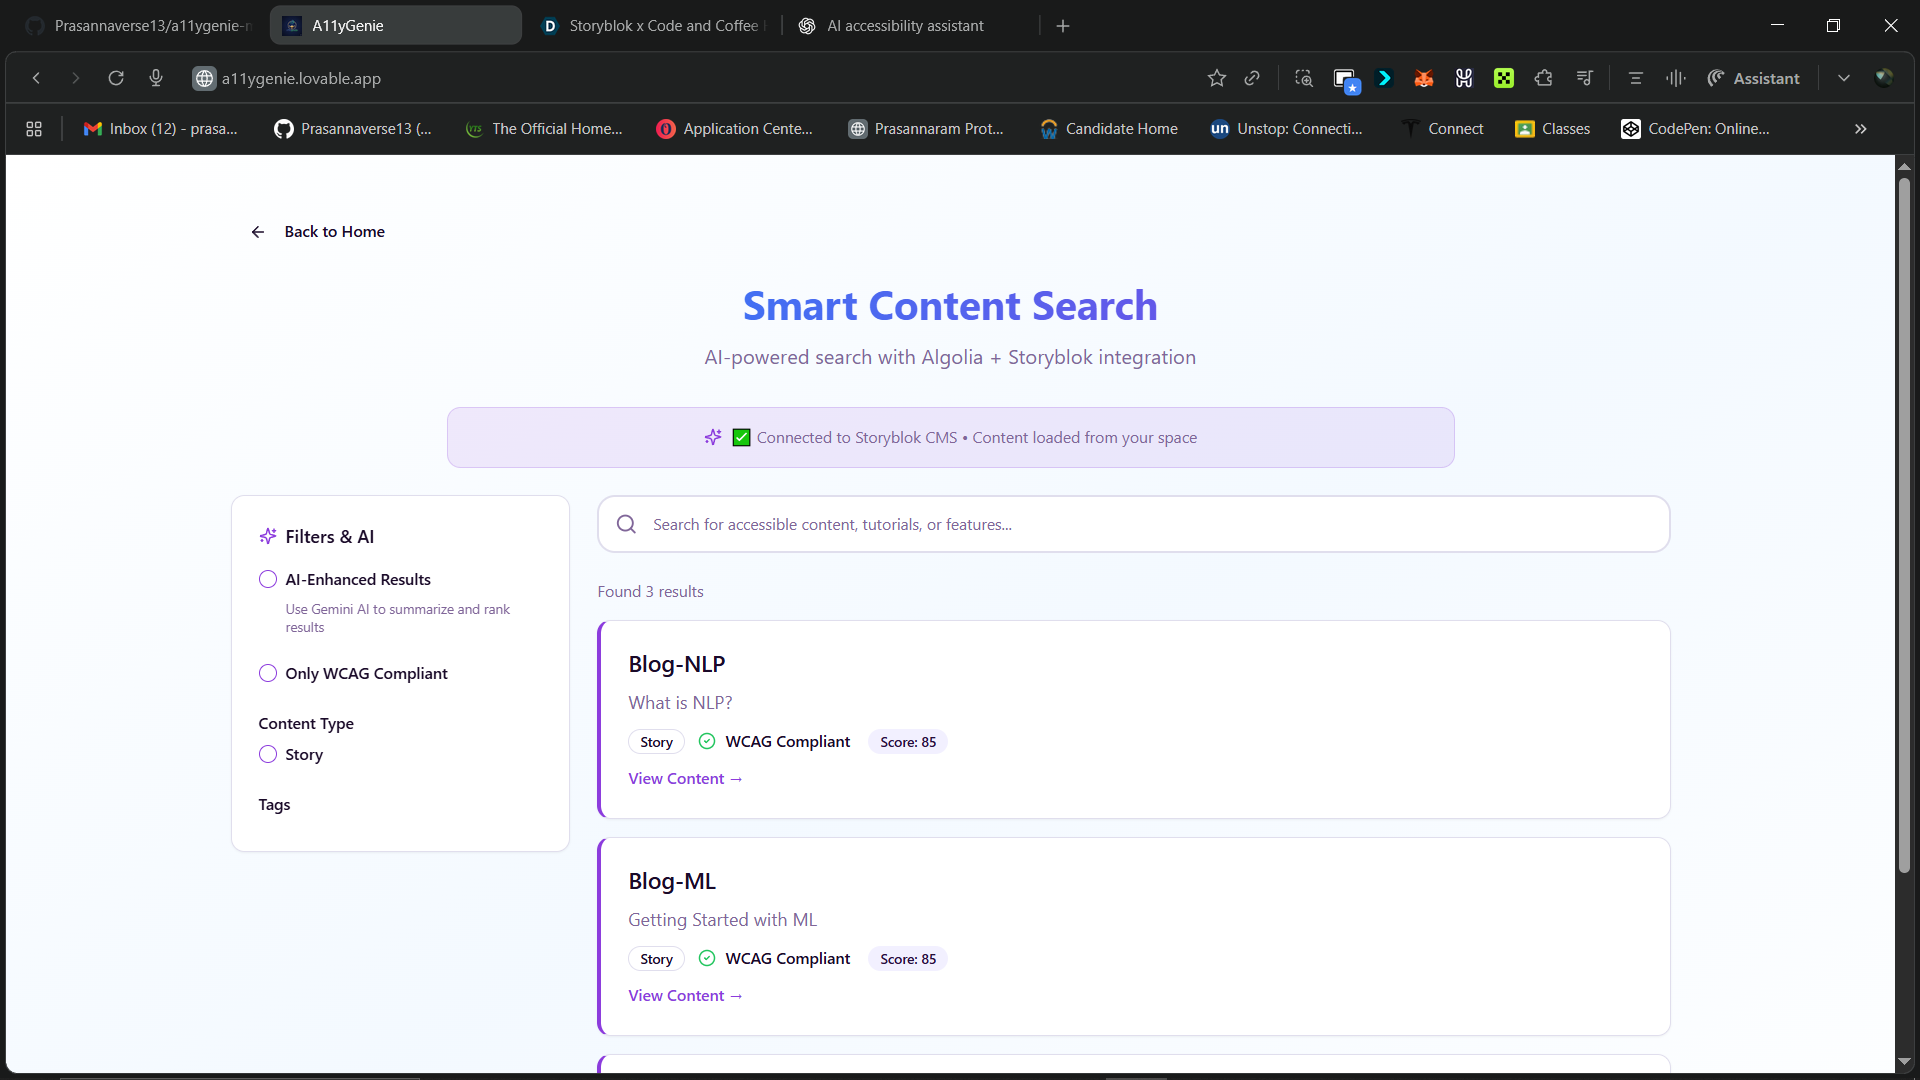Switch to Storyblok x Code and Coffee tab
The width and height of the screenshot is (1920, 1080).
(x=661, y=26)
